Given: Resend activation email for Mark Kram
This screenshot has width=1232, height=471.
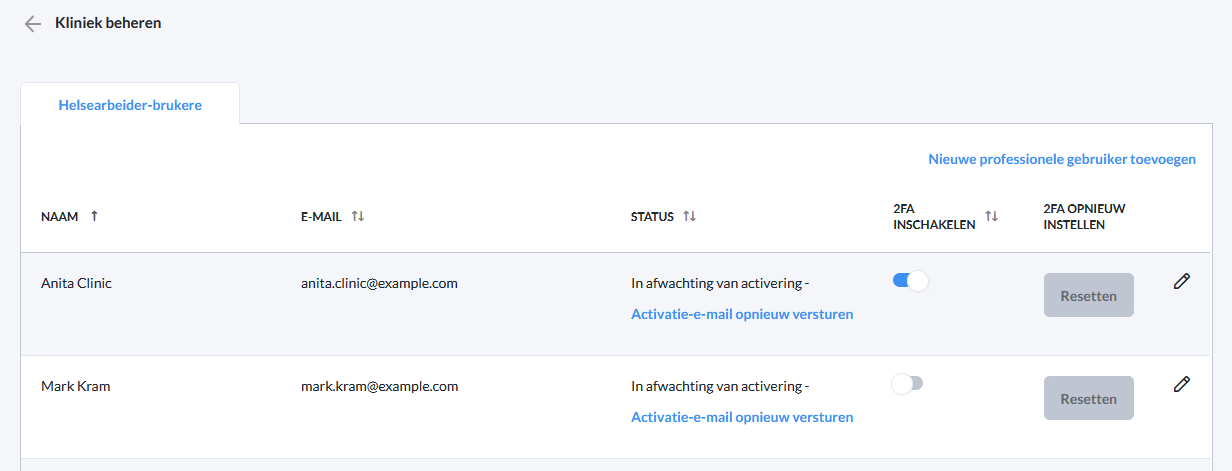Looking at the screenshot, I should click(x=742, y=417).
